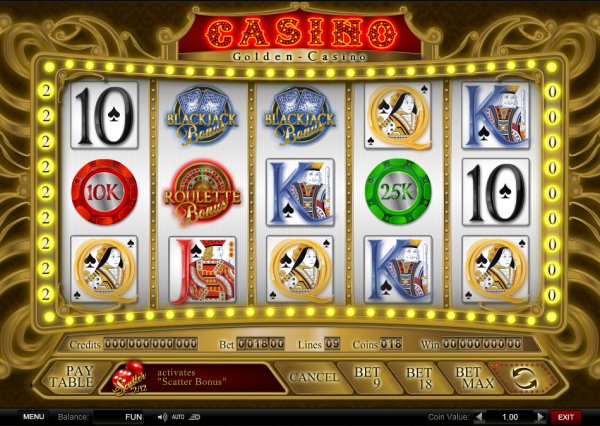Toggle AUTO spin mode
This screenshot has height=426, width=600.
178,417
